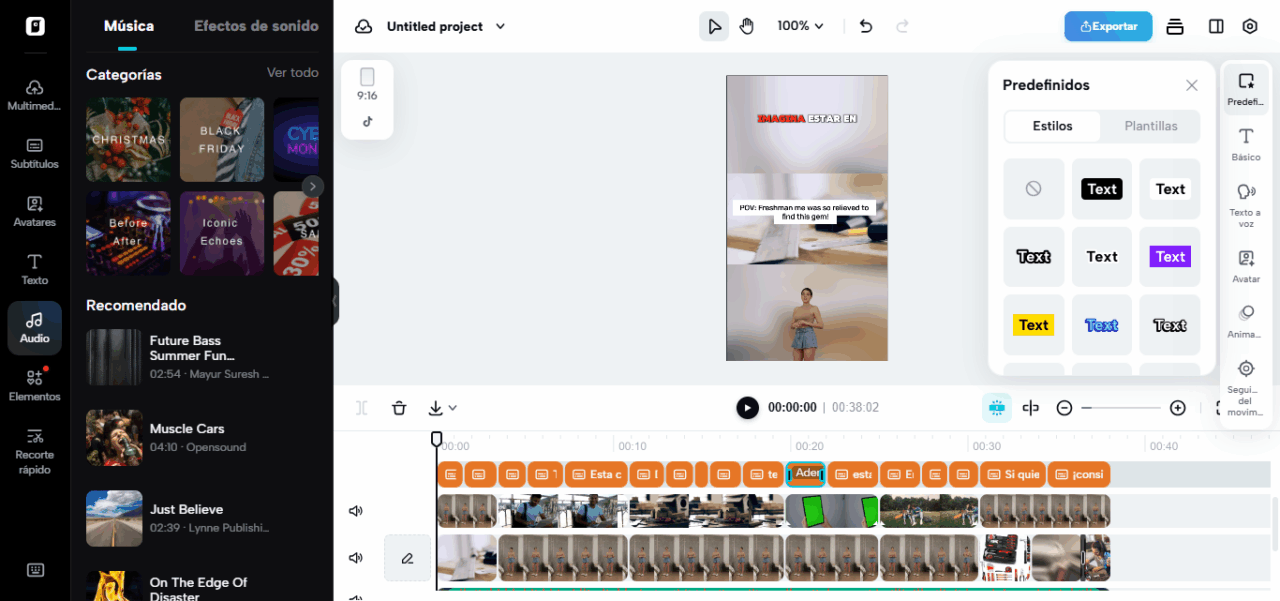Toggle the timeline magnet snapping button
This screenshot has width=1280, height=601.
(996, 408)
